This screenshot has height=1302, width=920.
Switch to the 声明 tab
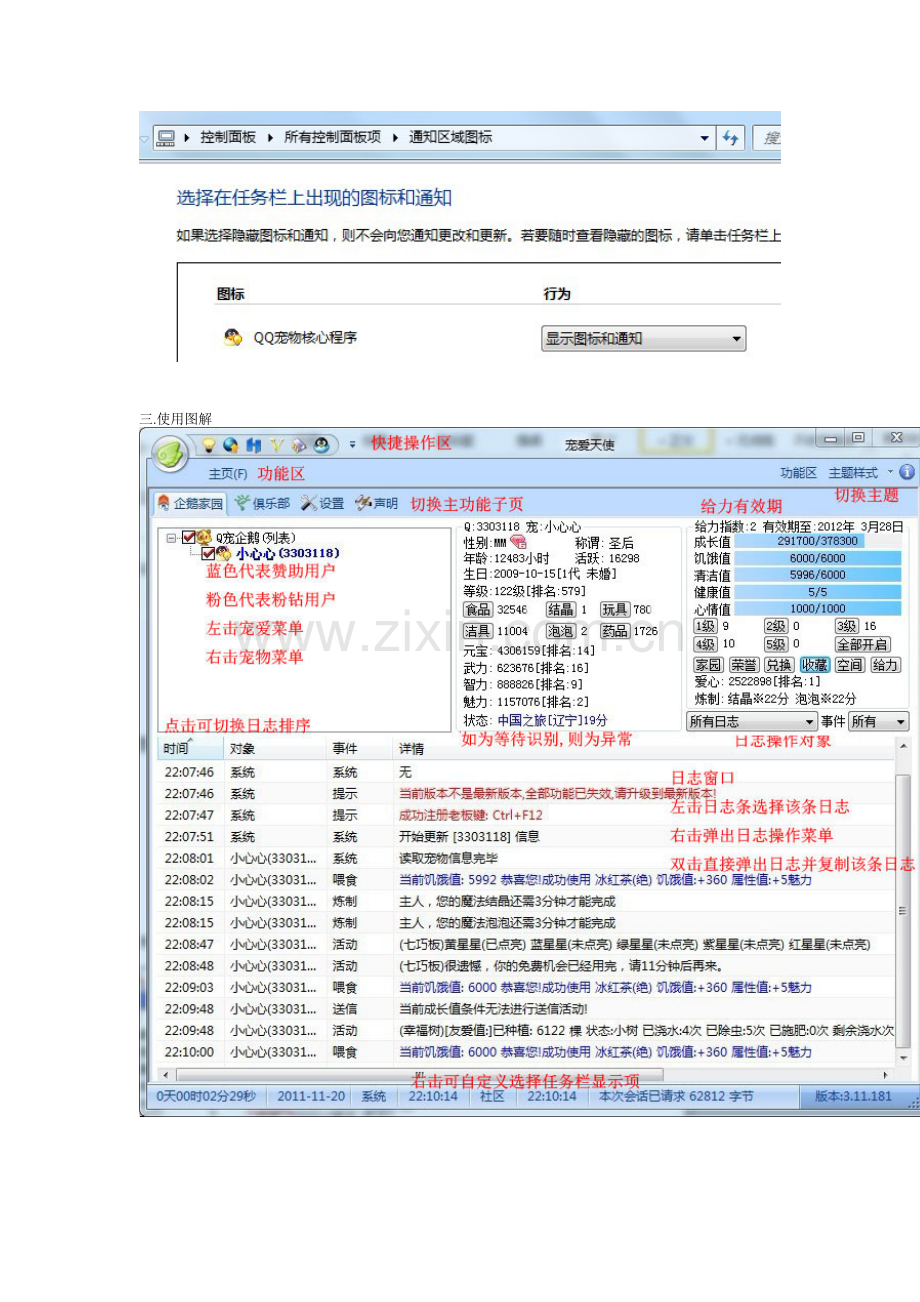point(377,503)
